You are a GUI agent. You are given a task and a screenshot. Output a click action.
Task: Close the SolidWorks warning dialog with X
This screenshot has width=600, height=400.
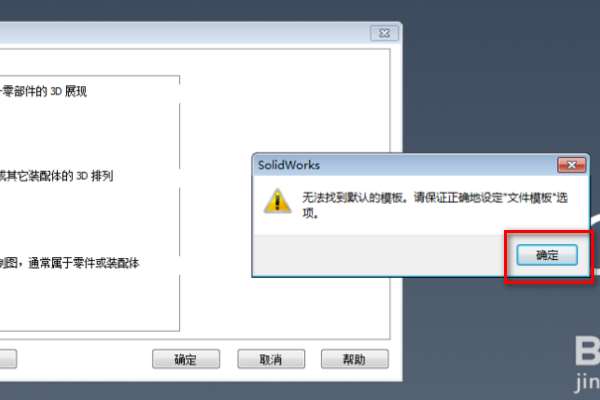[x=571, y=165]
